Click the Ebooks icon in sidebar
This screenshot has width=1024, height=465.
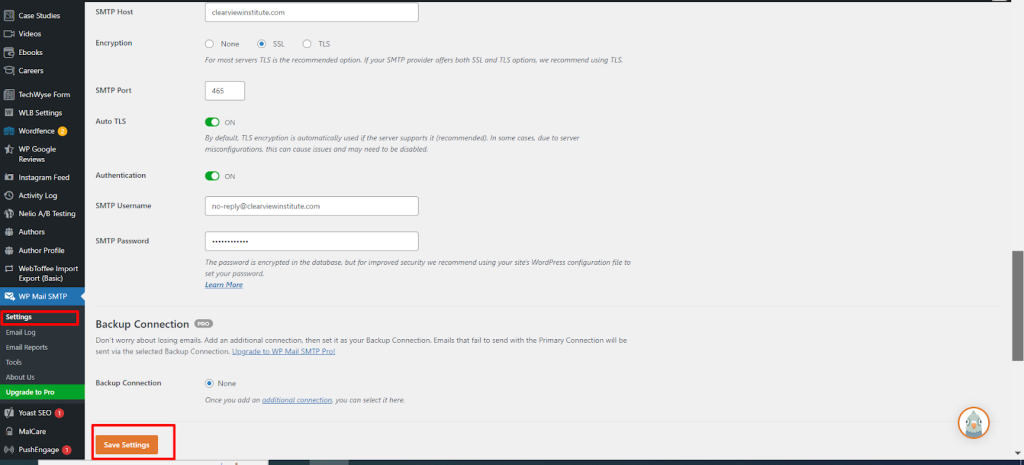[x=10, y=52]
